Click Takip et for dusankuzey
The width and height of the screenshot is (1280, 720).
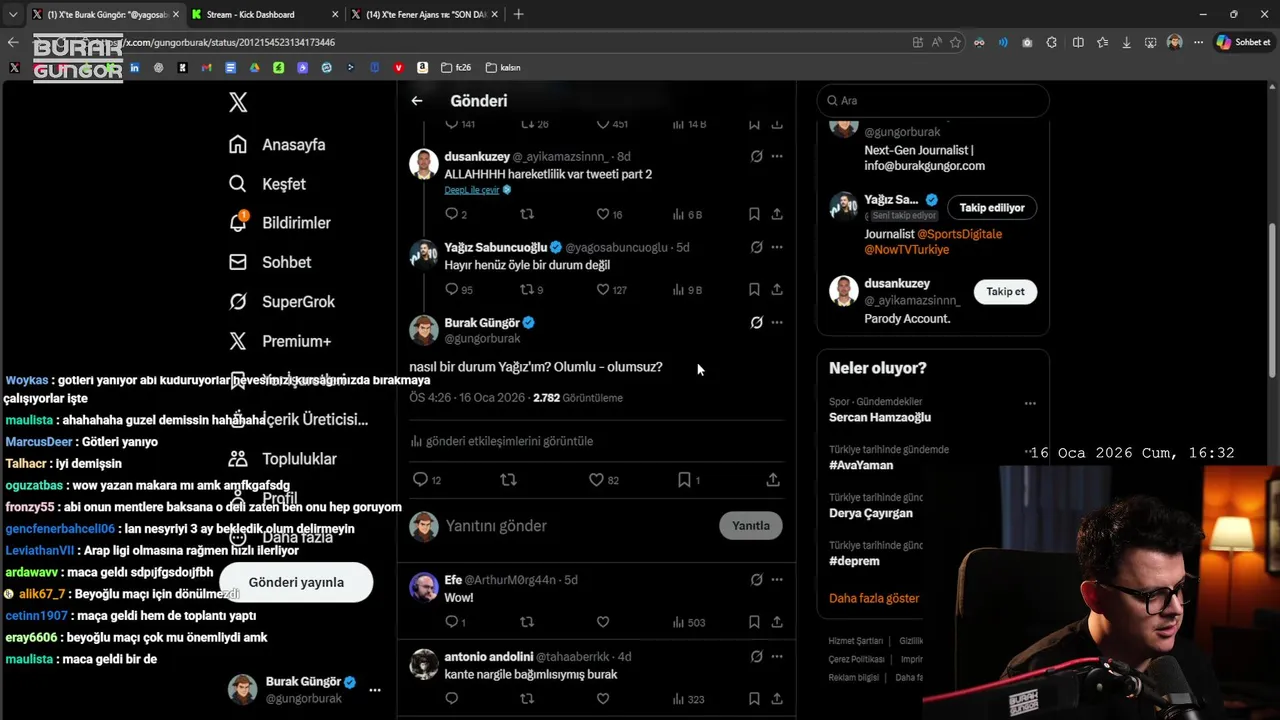[1005, 292]
